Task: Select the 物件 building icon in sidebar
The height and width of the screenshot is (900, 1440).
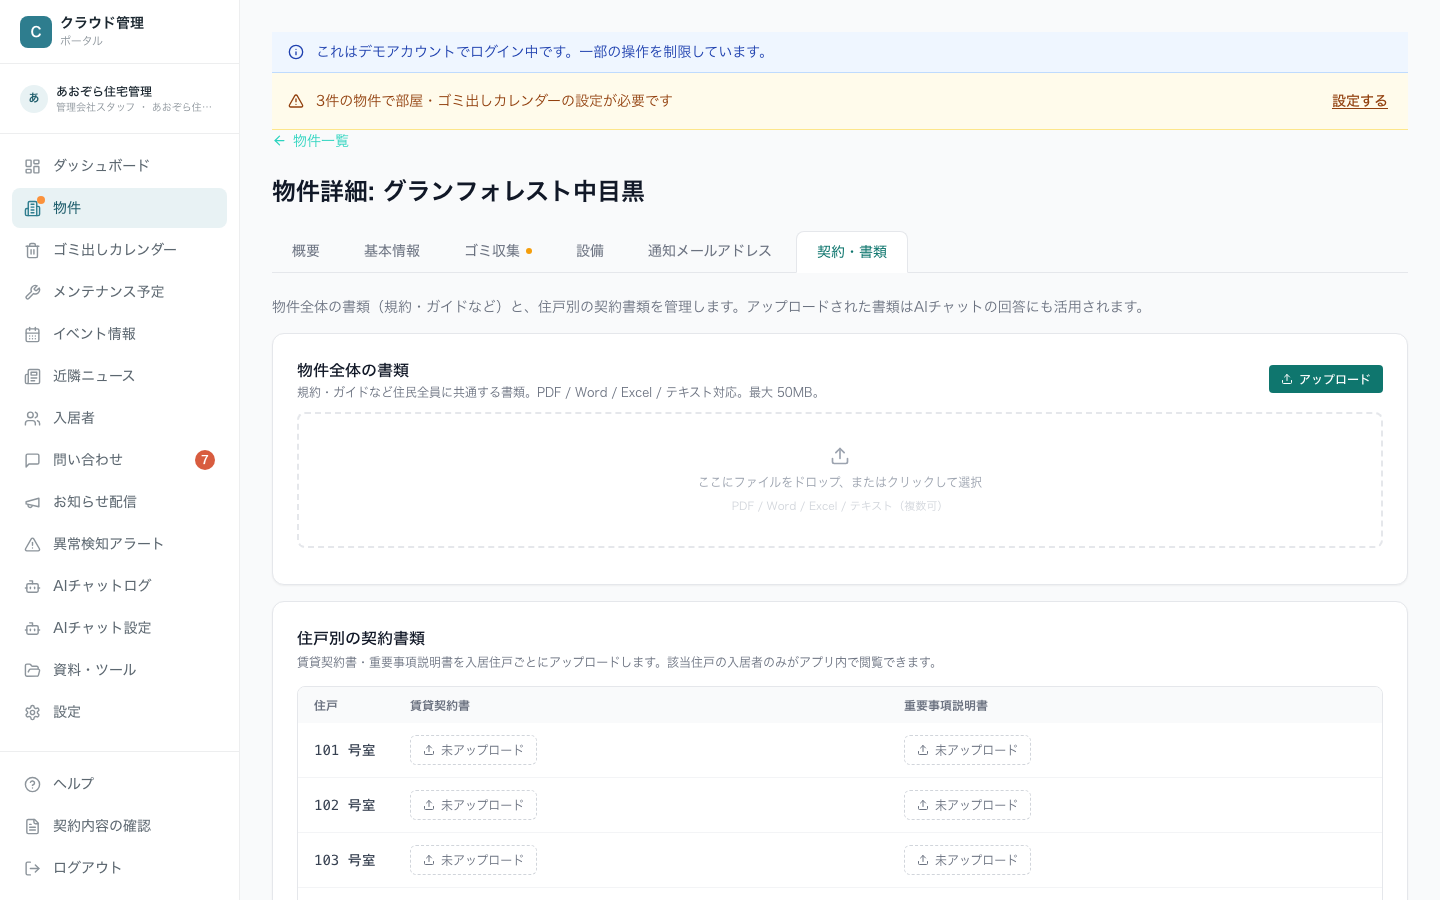Action: (x=33, y=208)
